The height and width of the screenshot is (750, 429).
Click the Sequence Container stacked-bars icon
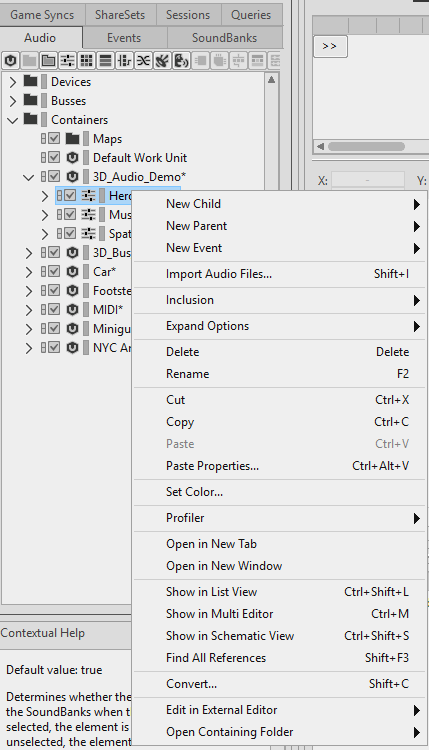point(105,61)
